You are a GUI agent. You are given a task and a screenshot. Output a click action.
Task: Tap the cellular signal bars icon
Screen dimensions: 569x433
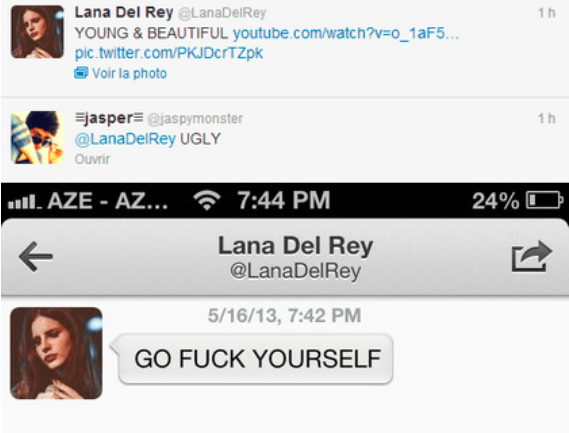[x=24, y=202]
